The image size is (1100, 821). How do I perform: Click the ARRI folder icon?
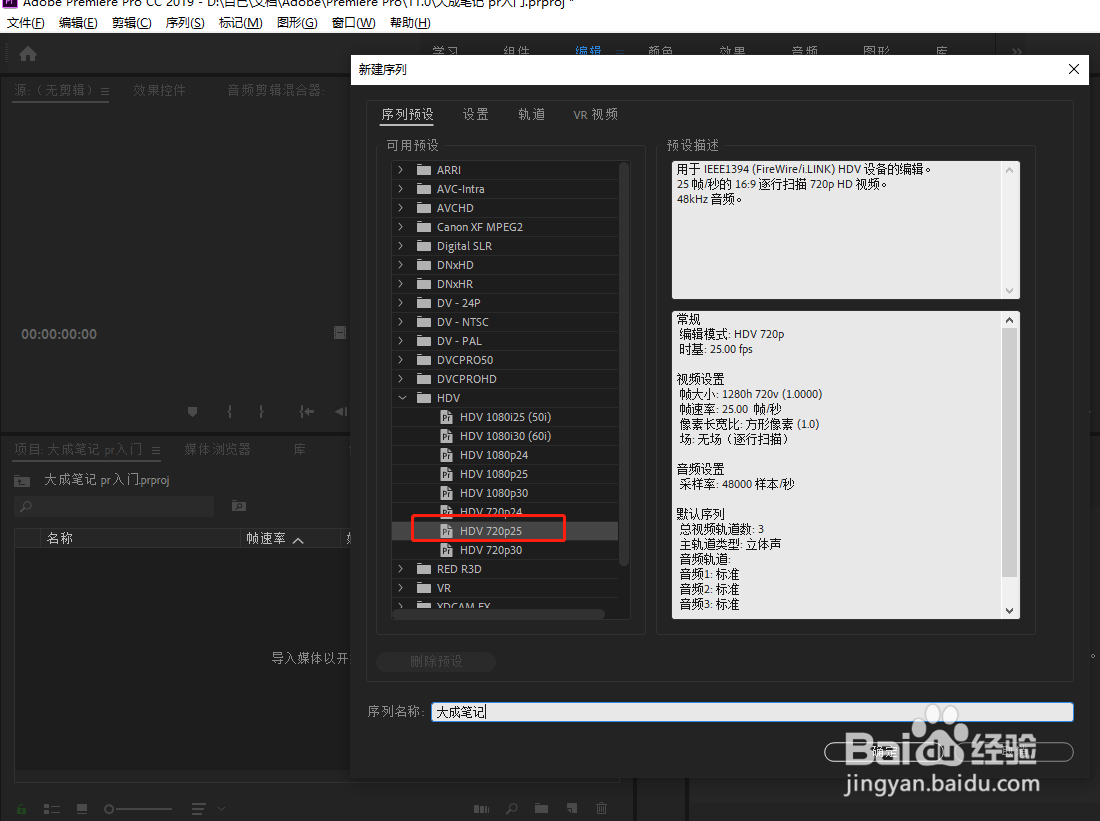click(423, 170)
